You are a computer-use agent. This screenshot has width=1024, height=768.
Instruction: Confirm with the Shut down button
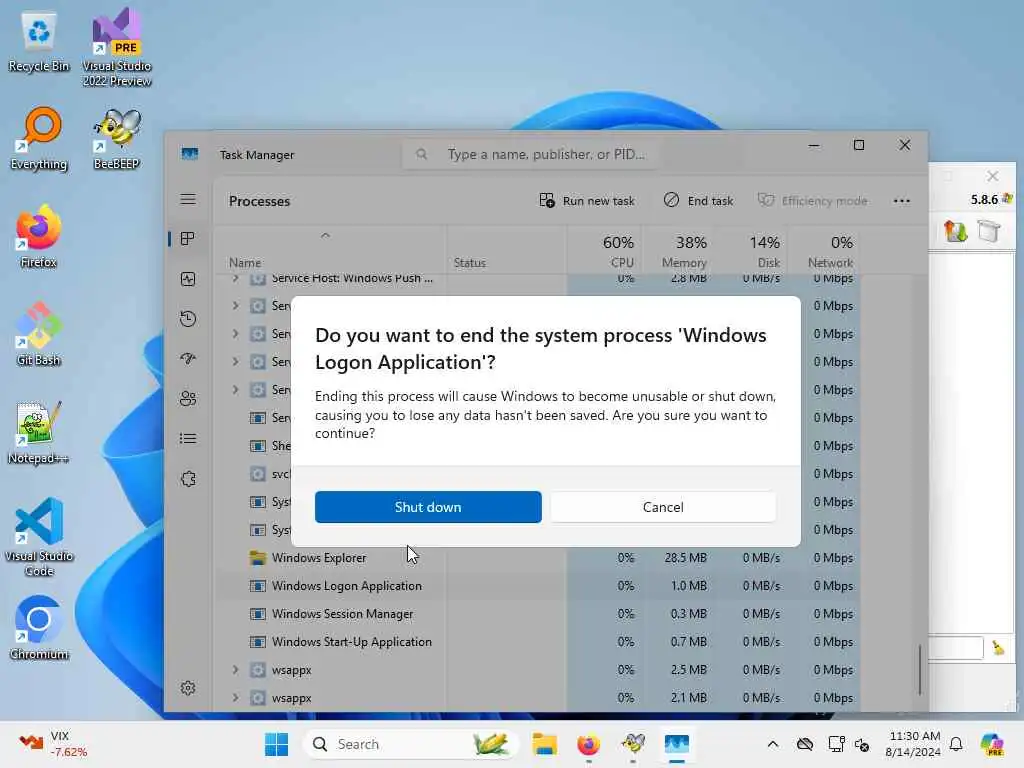pyautogui.click(x=428, y=507)
